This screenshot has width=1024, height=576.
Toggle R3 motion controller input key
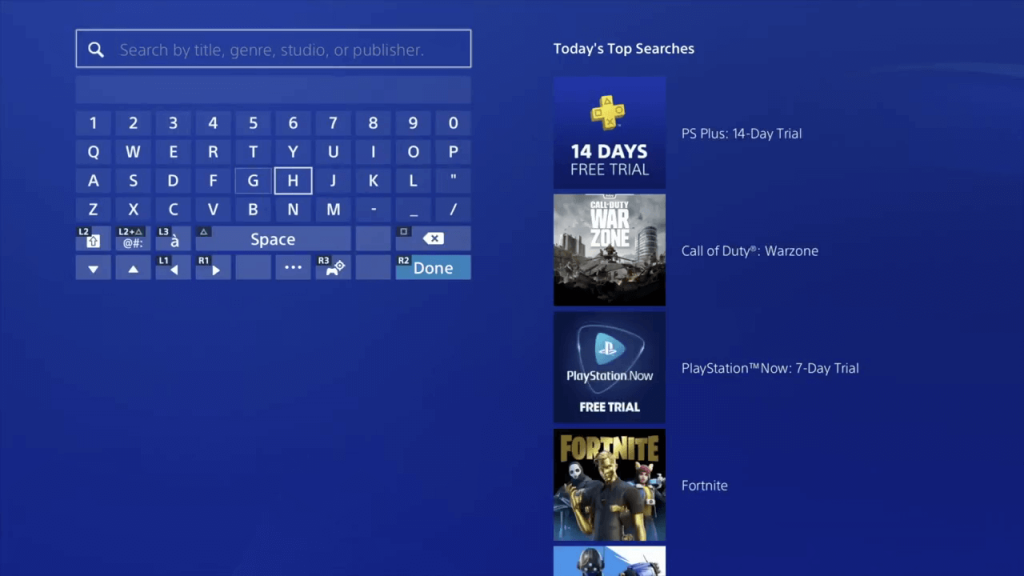click(333, 267)
